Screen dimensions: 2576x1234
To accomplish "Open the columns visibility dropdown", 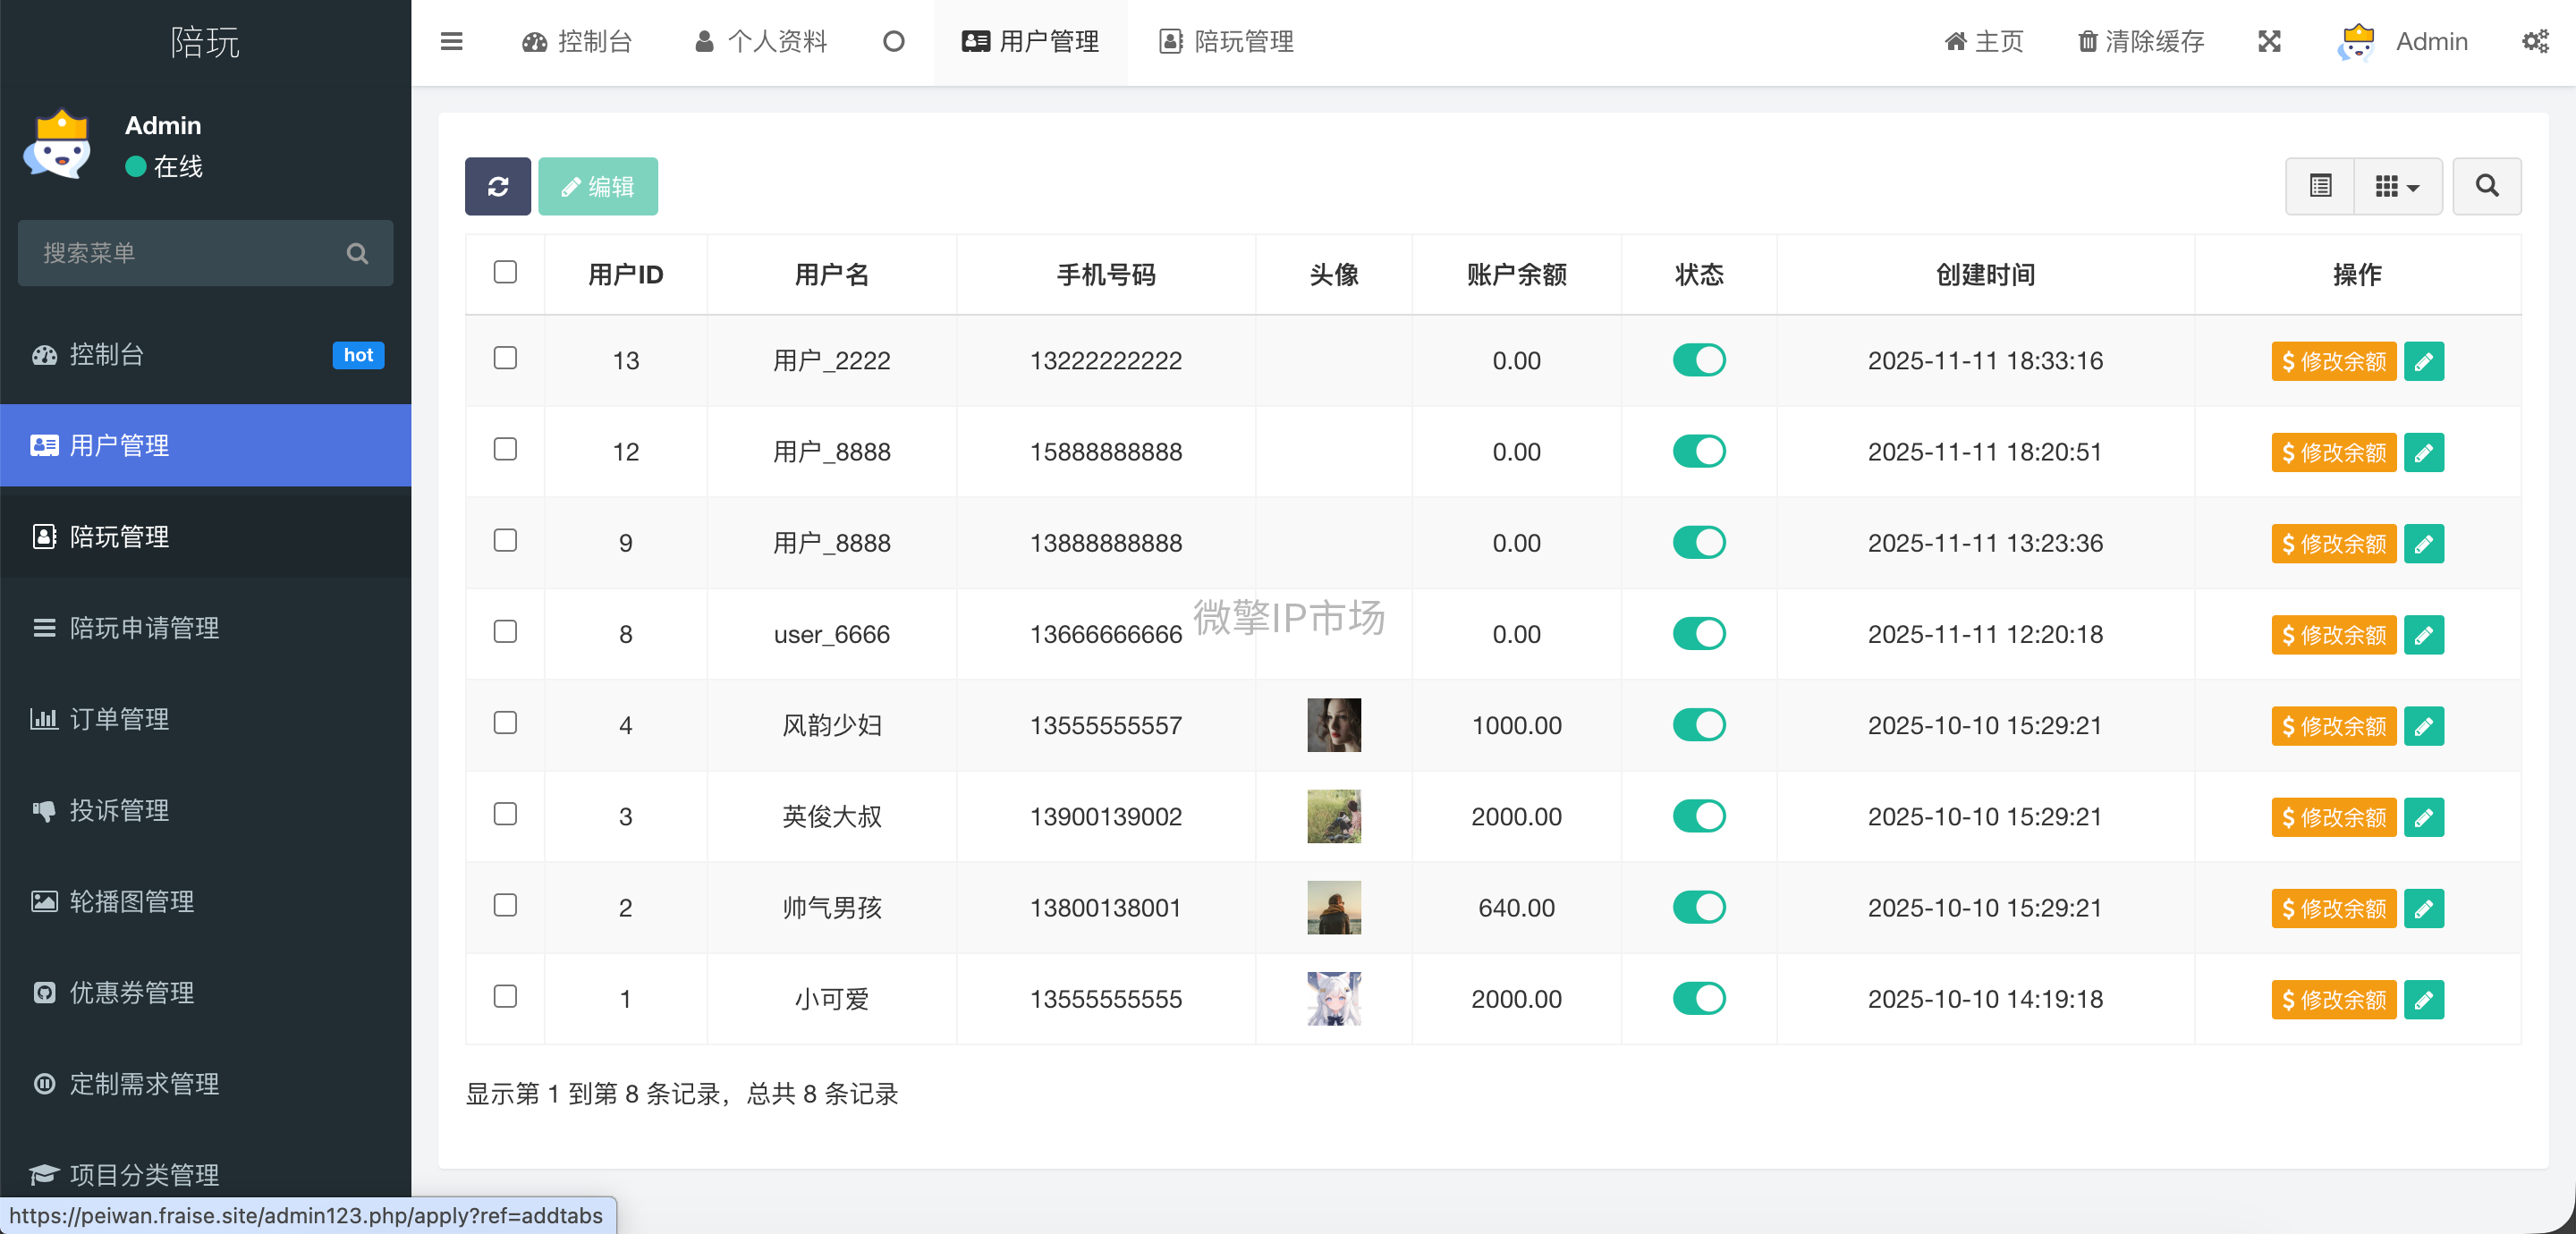I will coord(2398,186).
